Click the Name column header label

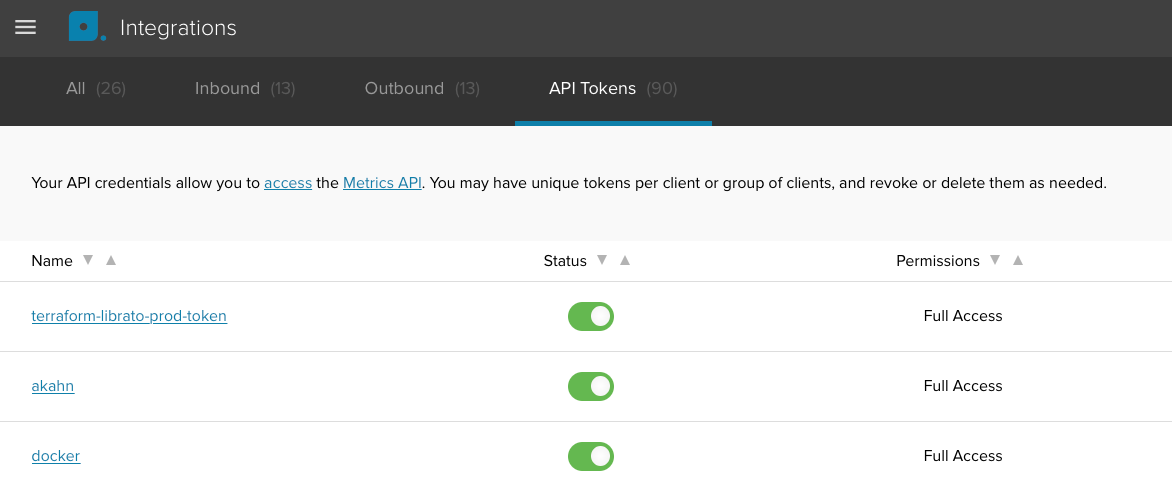pos(52,261)
